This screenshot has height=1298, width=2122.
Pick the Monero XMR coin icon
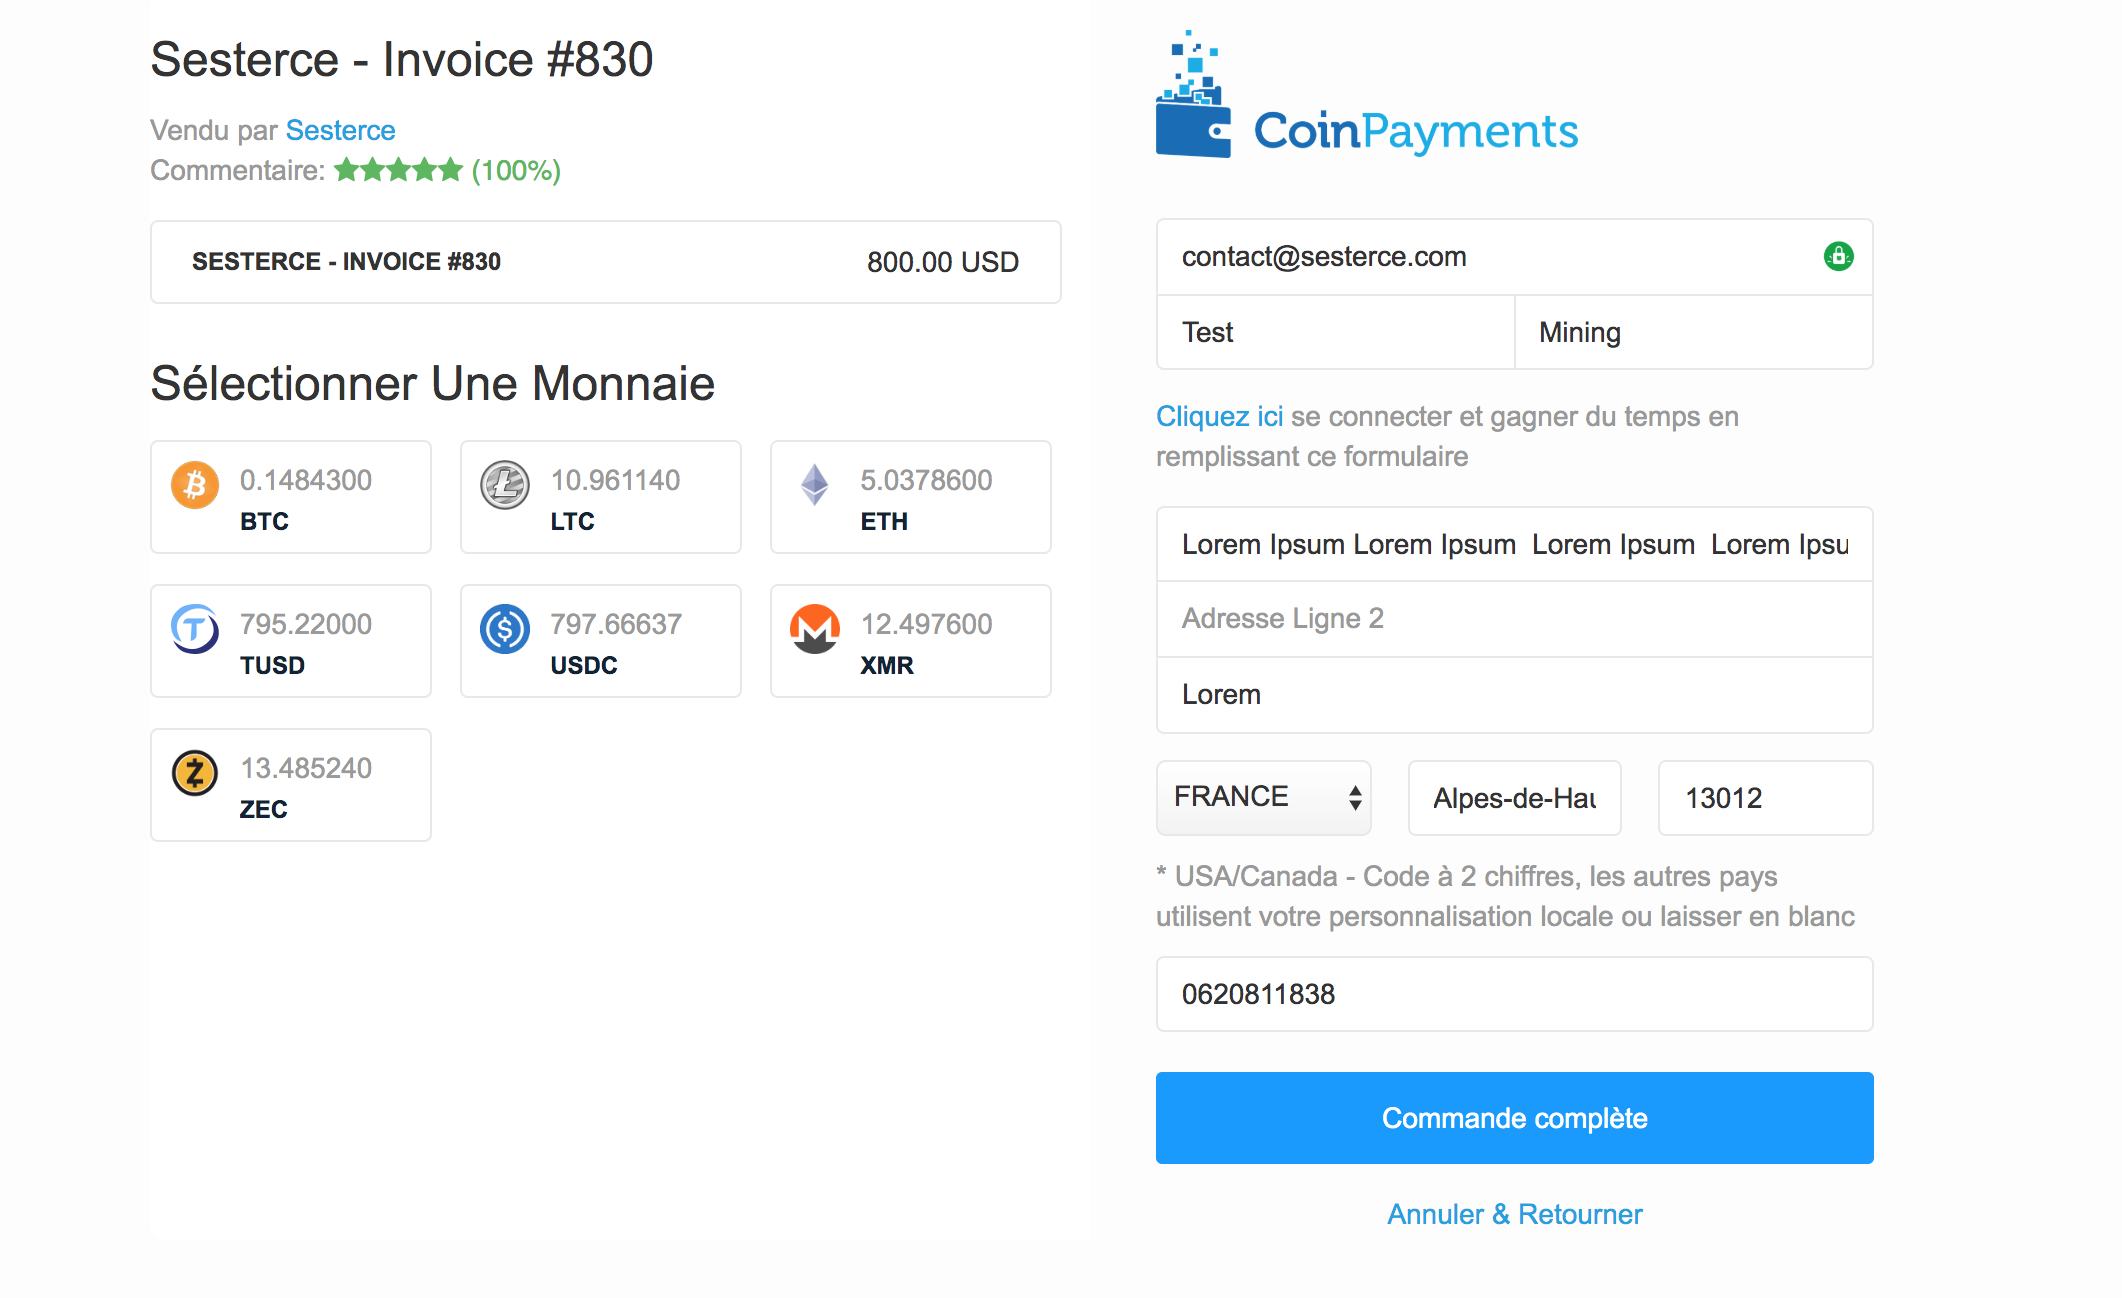[x=815, y=629]
